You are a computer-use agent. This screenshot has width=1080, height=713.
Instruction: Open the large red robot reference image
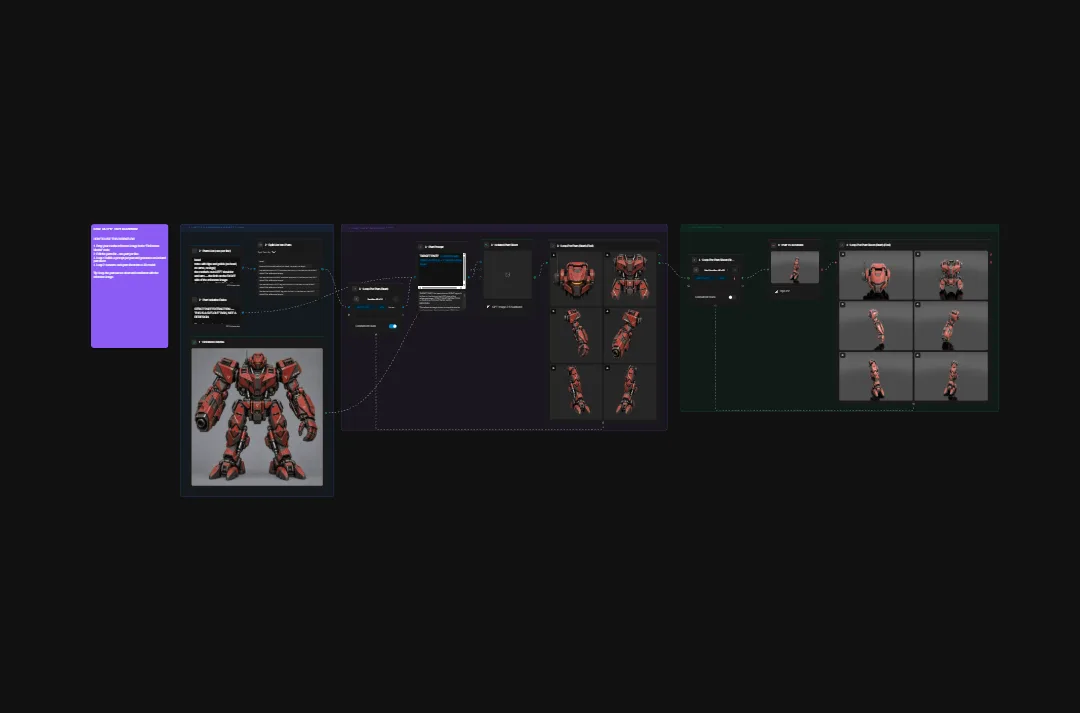tap(257, 417)
